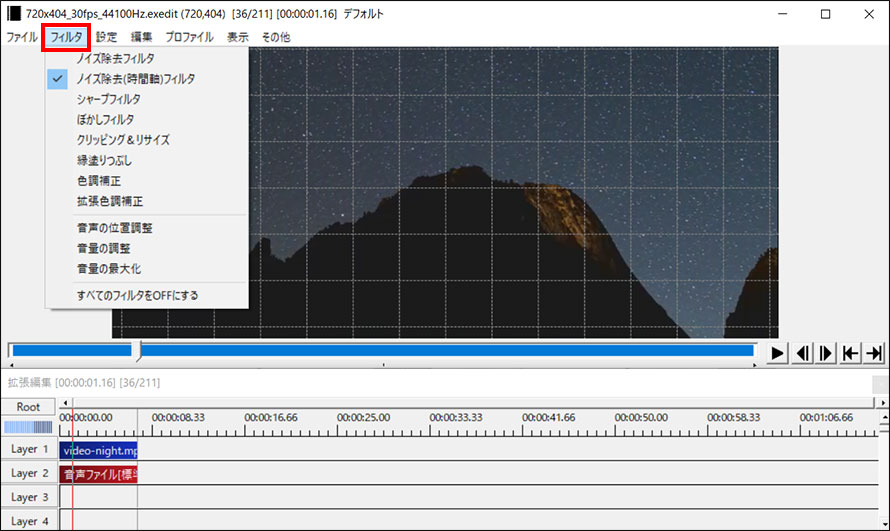The width and height of the screenshot is (890, 531).
Task: Jump to the first frame
Action: (850, 353)
